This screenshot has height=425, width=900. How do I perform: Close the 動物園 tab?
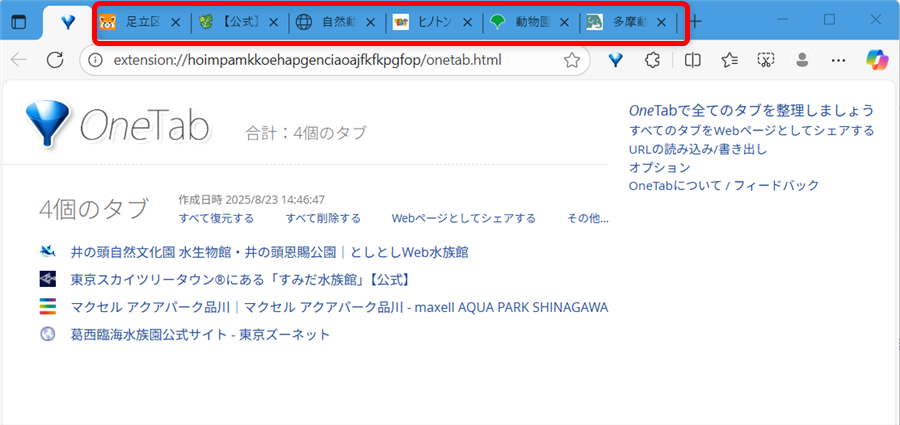coord(565,22)
